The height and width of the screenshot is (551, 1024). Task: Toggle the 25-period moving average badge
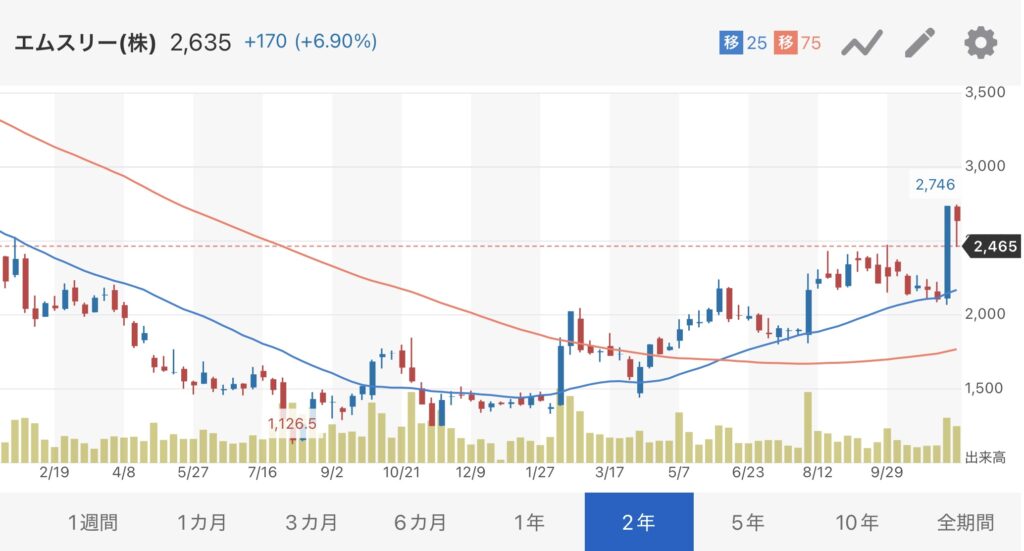click(x=743, y=43)
